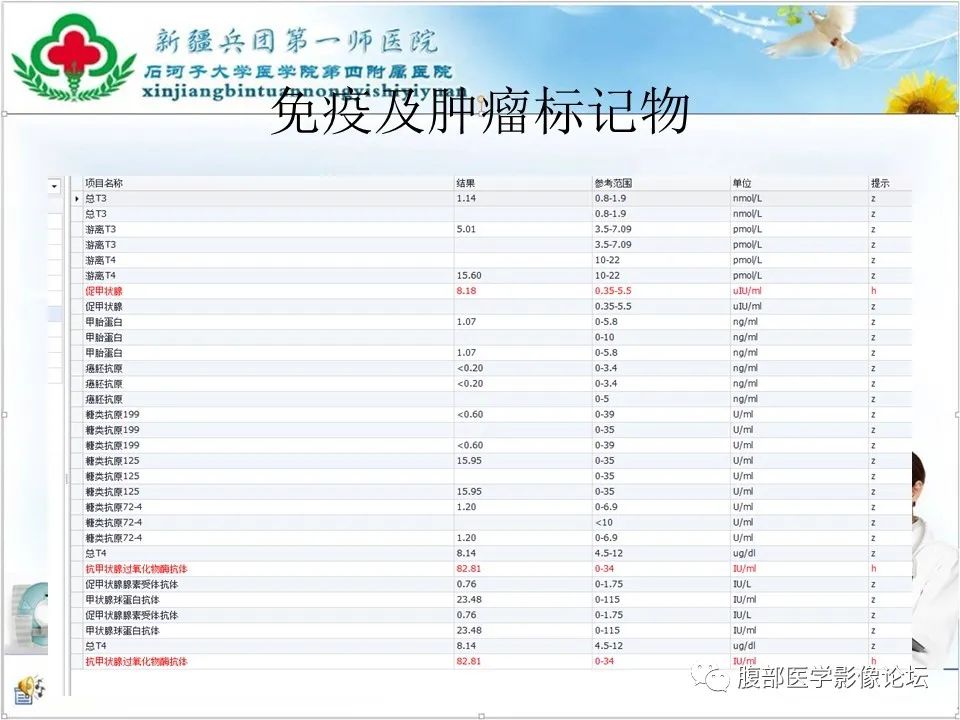960x720 pixels.
Task: Select the 0-5 reference range of 癌胚抗原
Action: [x=602, y=399]
